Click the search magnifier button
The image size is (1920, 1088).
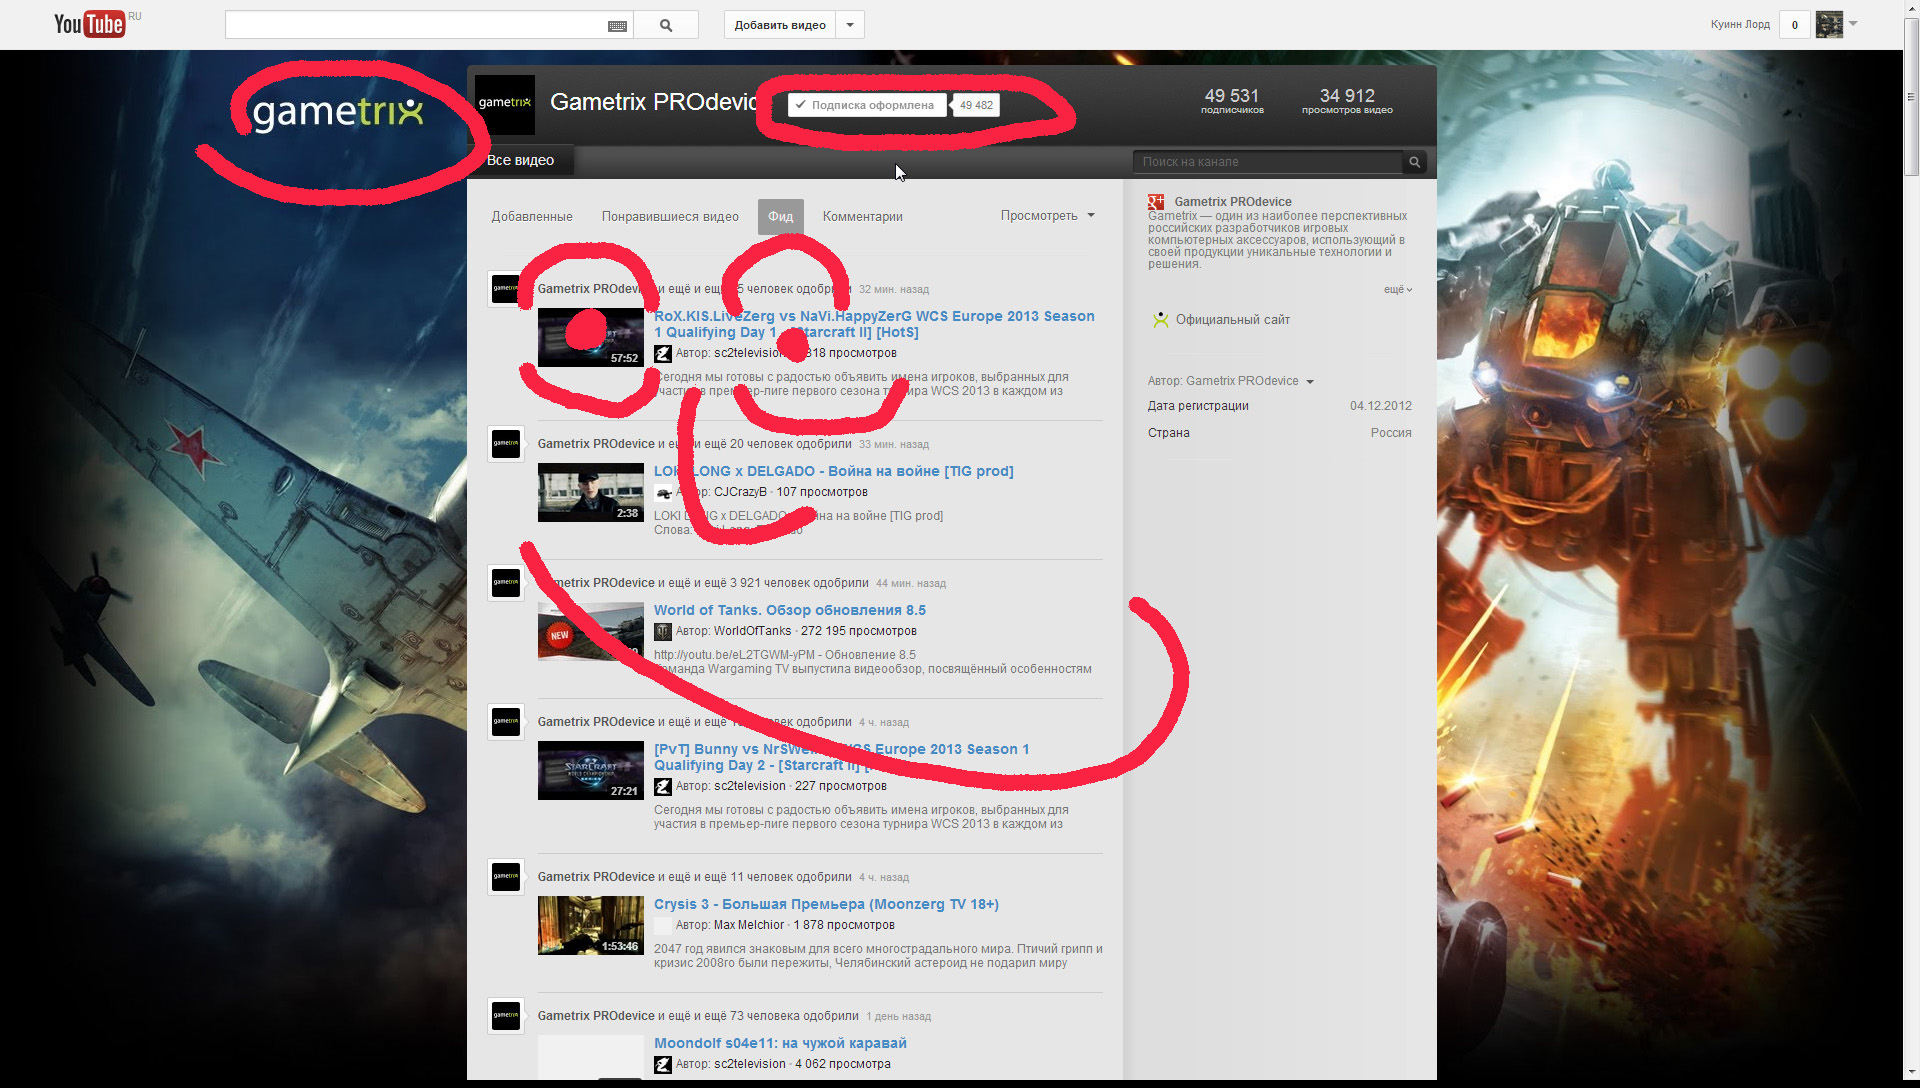pos(666,25)
